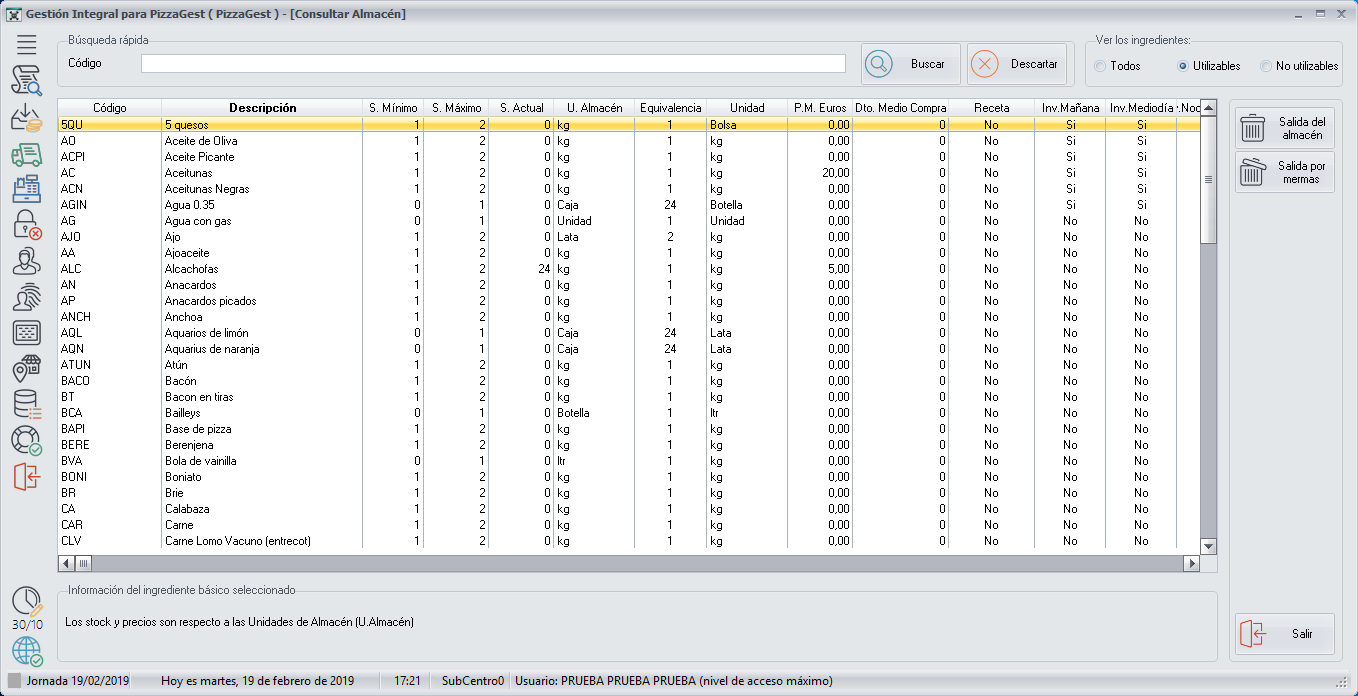
Task: Click the table's scroll down arrow
Action: click(1208, 546)
